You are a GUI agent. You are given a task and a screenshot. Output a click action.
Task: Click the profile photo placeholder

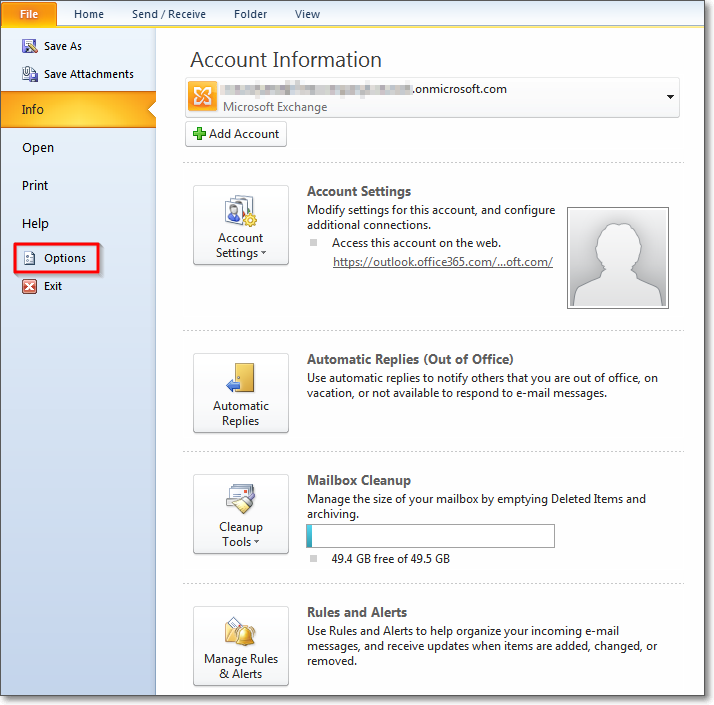[618, 258]
